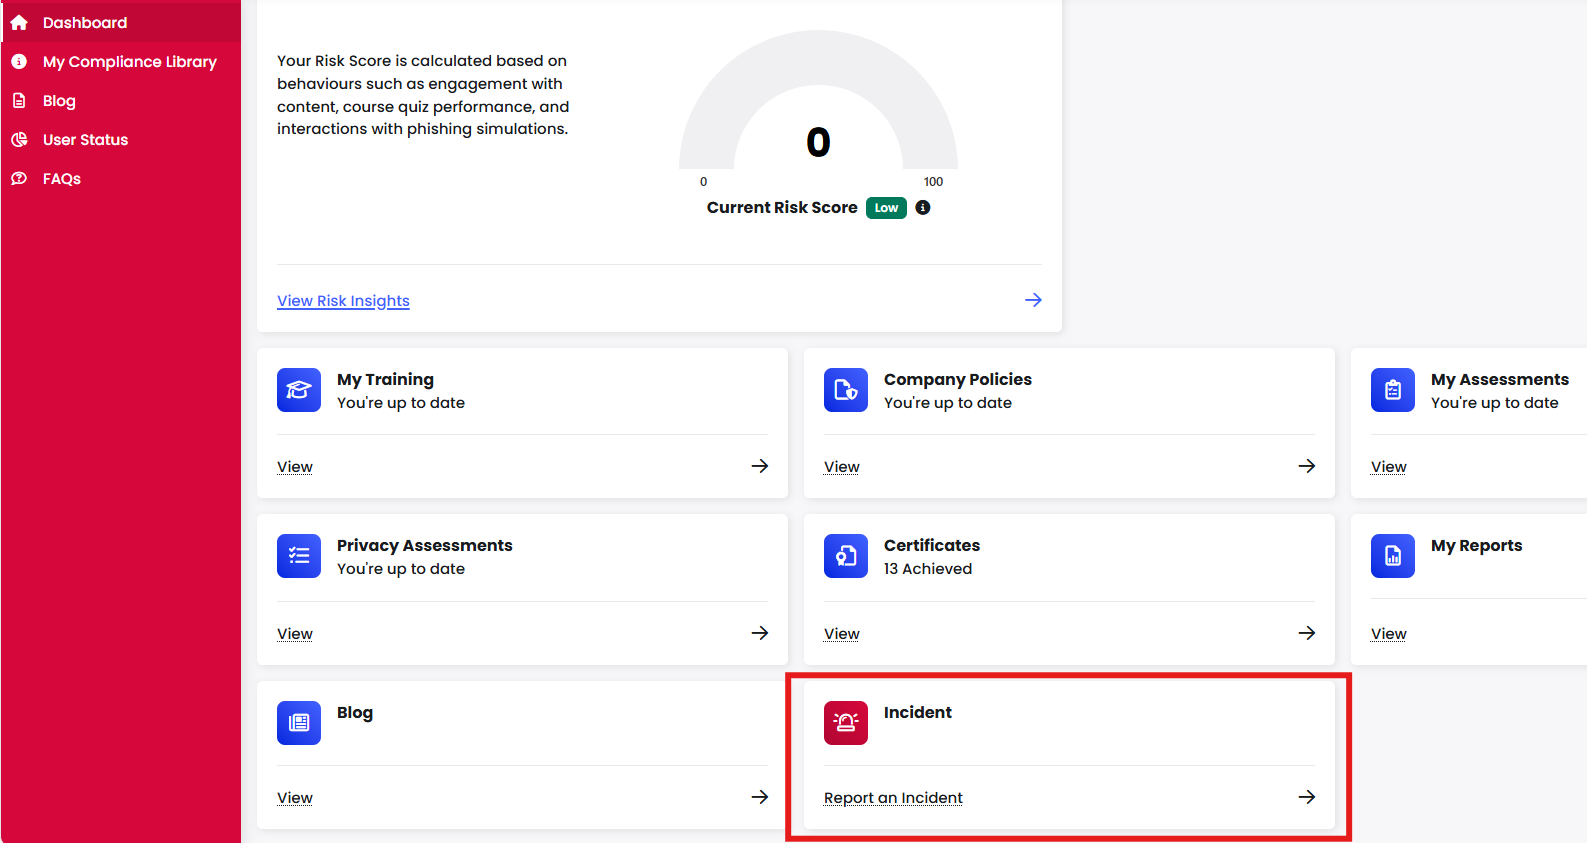Click the risk score gauge showing 0

[x=818, y=110]
